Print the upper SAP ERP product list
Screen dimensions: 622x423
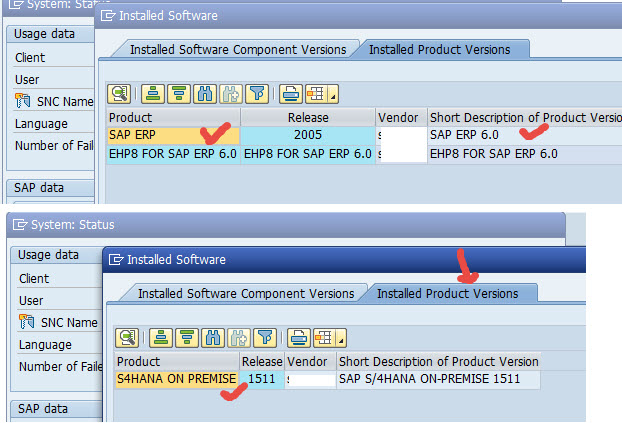pos(291,94)
